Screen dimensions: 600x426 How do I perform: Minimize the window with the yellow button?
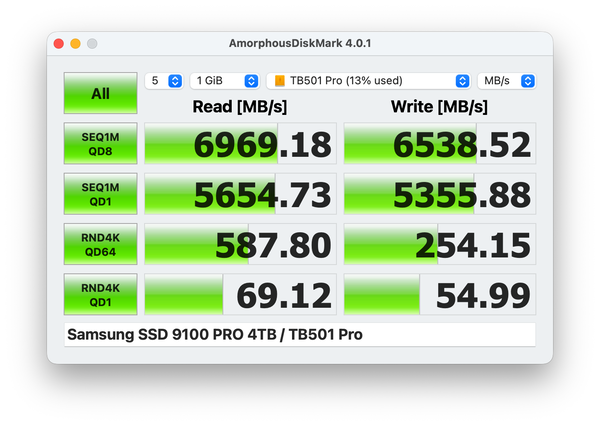click(75, 44)
